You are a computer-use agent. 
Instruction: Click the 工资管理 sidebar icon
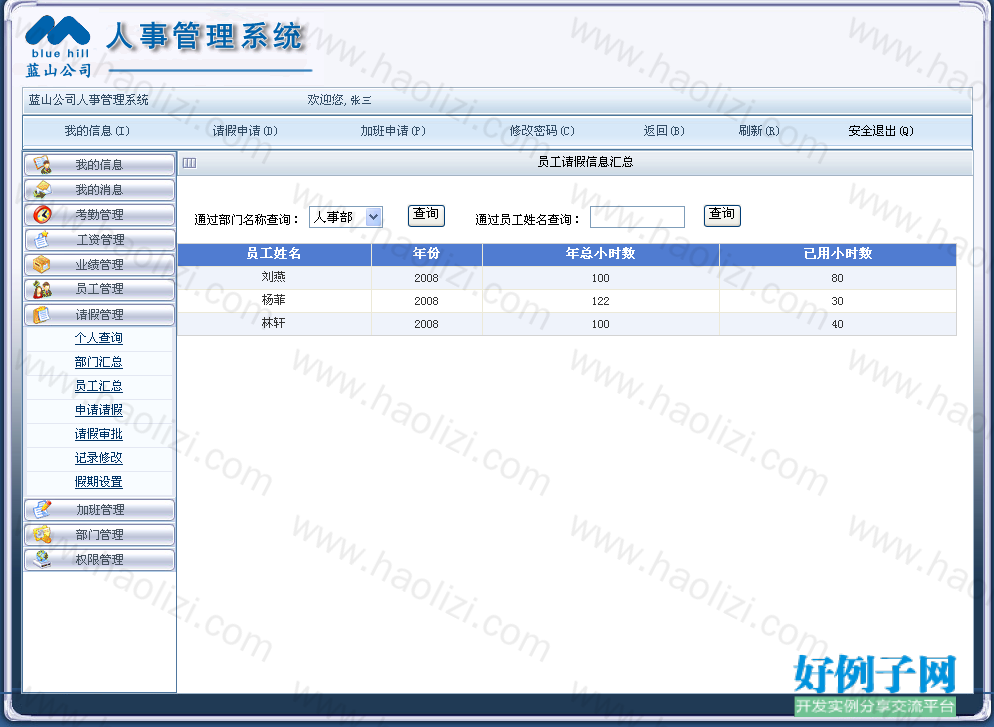point(42,240)
